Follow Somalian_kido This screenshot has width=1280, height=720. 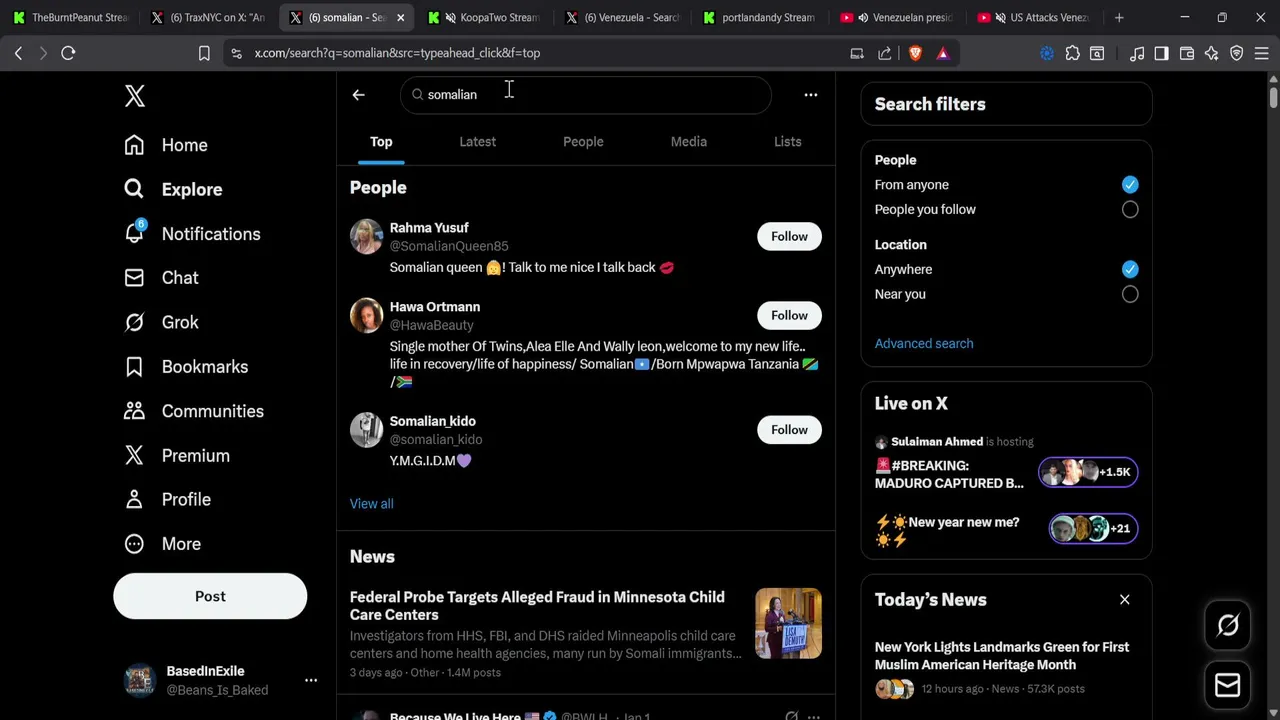(x=789, y=430)
